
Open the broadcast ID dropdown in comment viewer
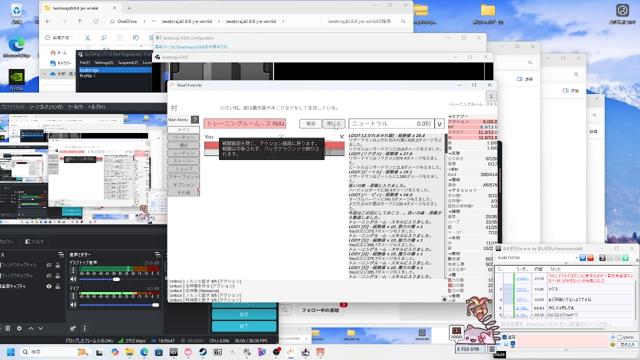[x=576, y=258]
